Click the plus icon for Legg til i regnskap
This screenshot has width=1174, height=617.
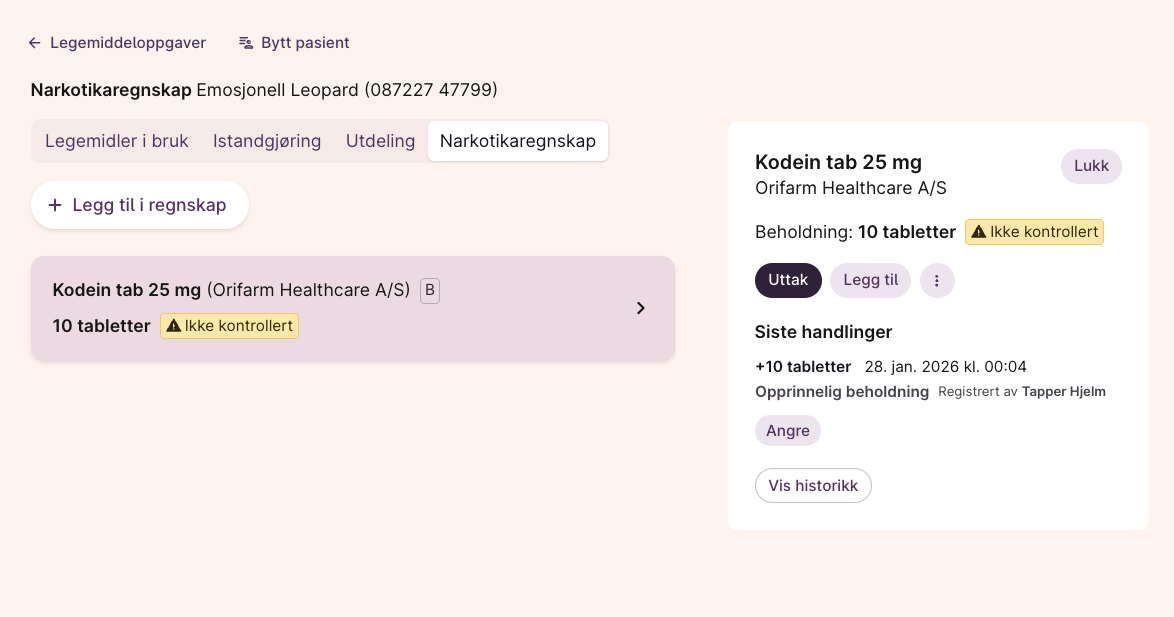[55, 205]
